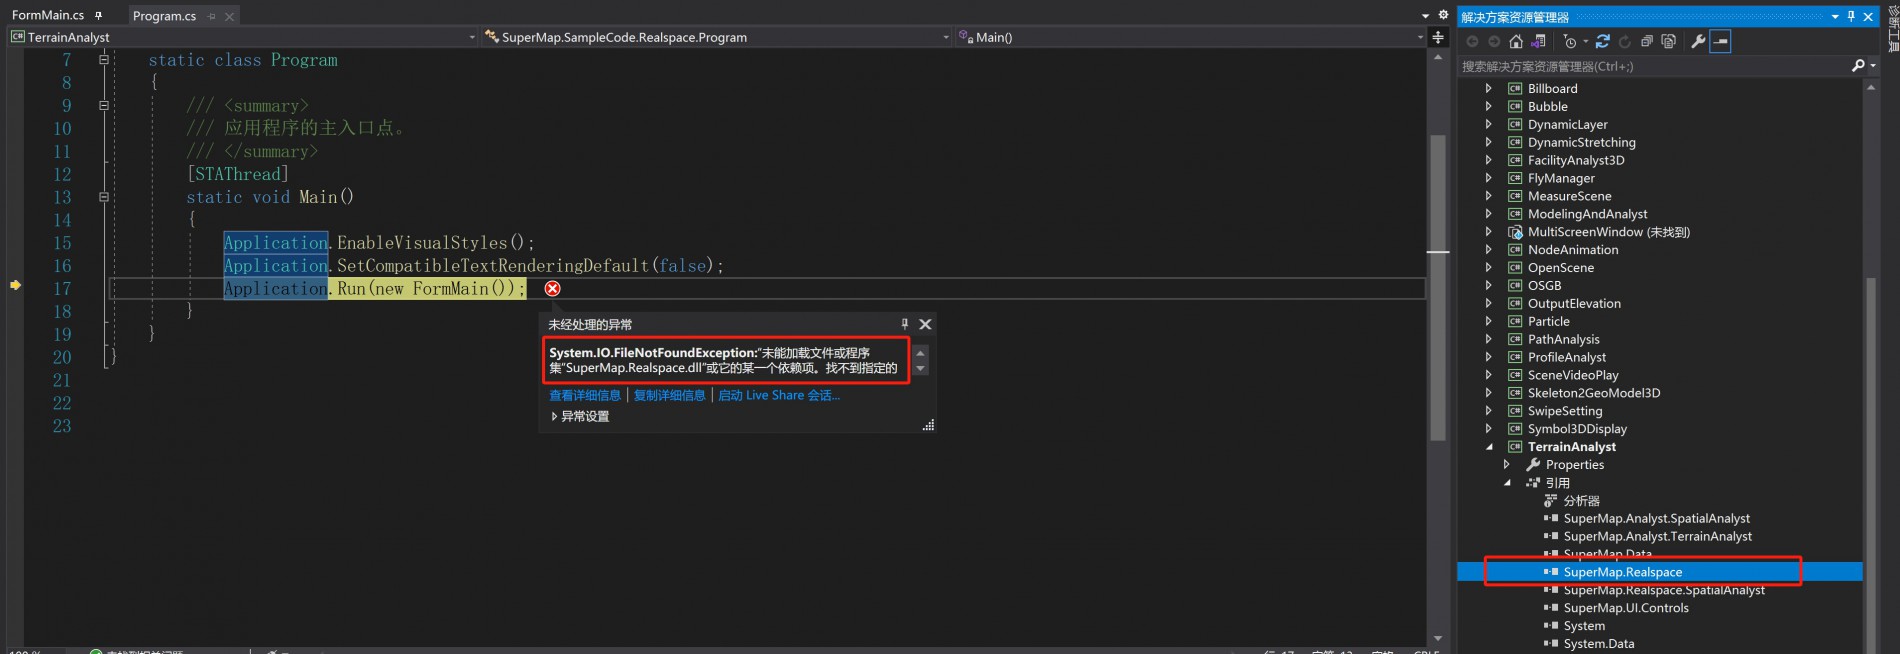Close the Program.cs tab

point(229,16)
